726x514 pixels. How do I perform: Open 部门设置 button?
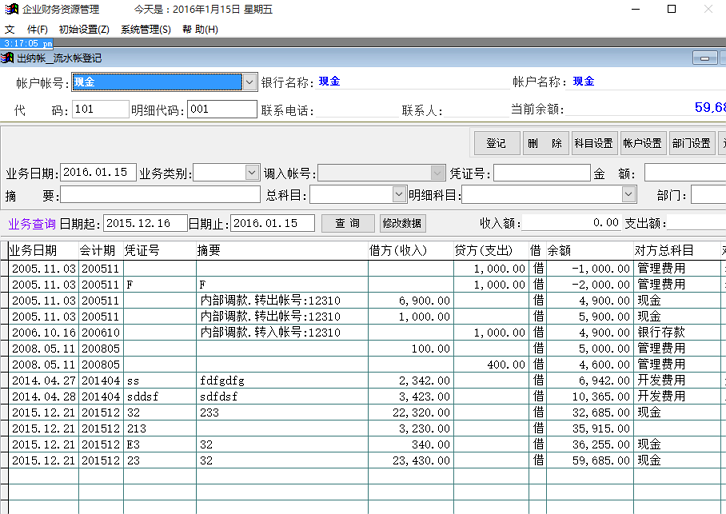[691, 143]
